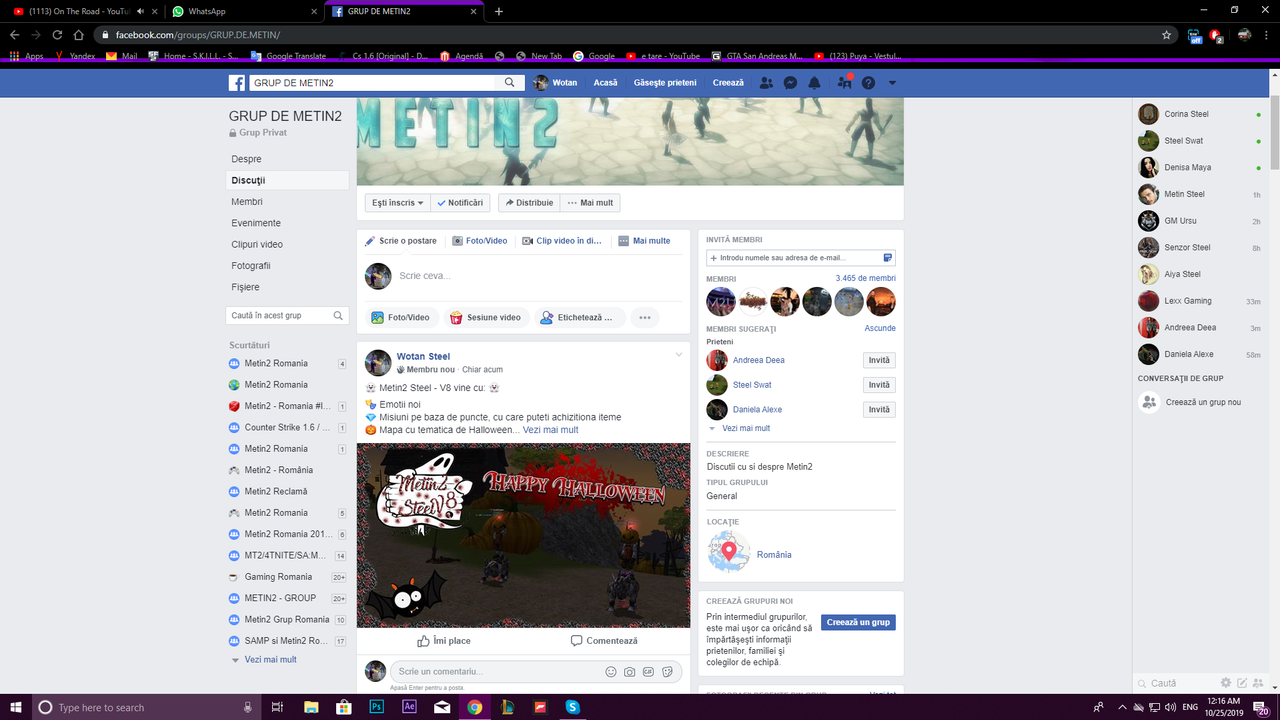Screen dimensions: 1280x720
Task: Click the friend requests icon in top bar
Action: coord(766,82)
